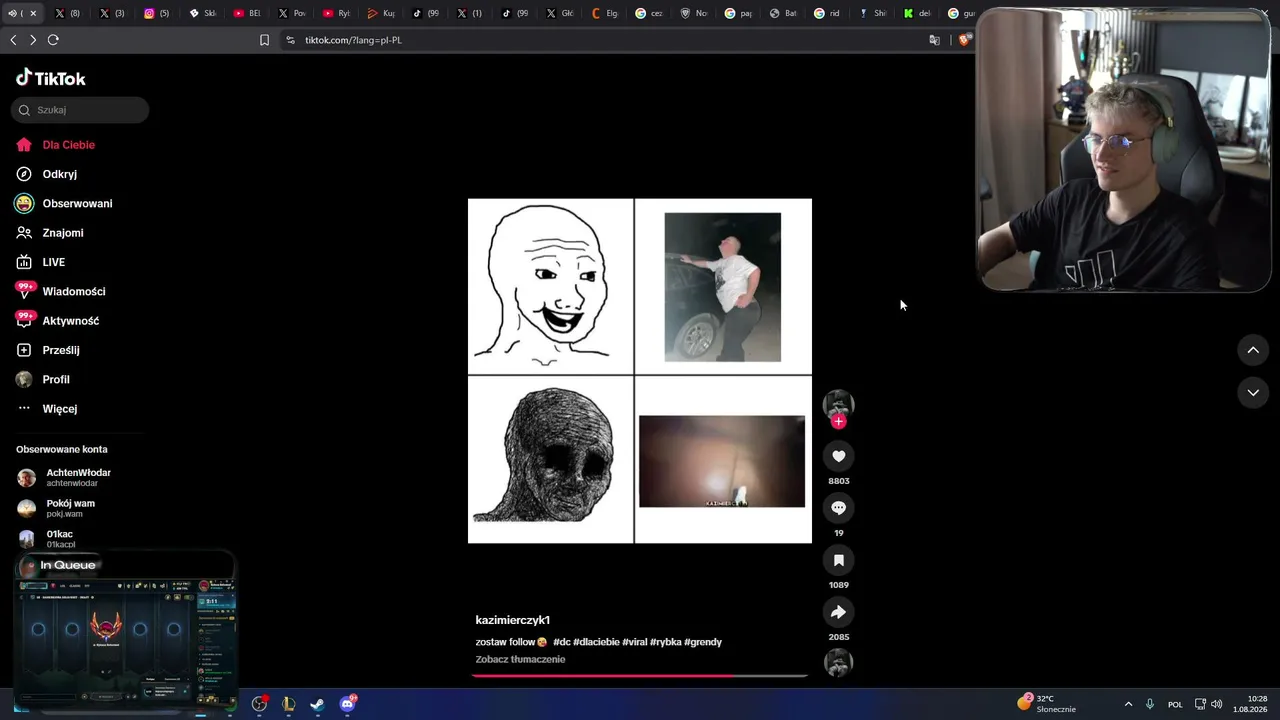This screenshot has width=1280, height=720.
Task: Open Profil page from sidebar
Action: [43, 380]
